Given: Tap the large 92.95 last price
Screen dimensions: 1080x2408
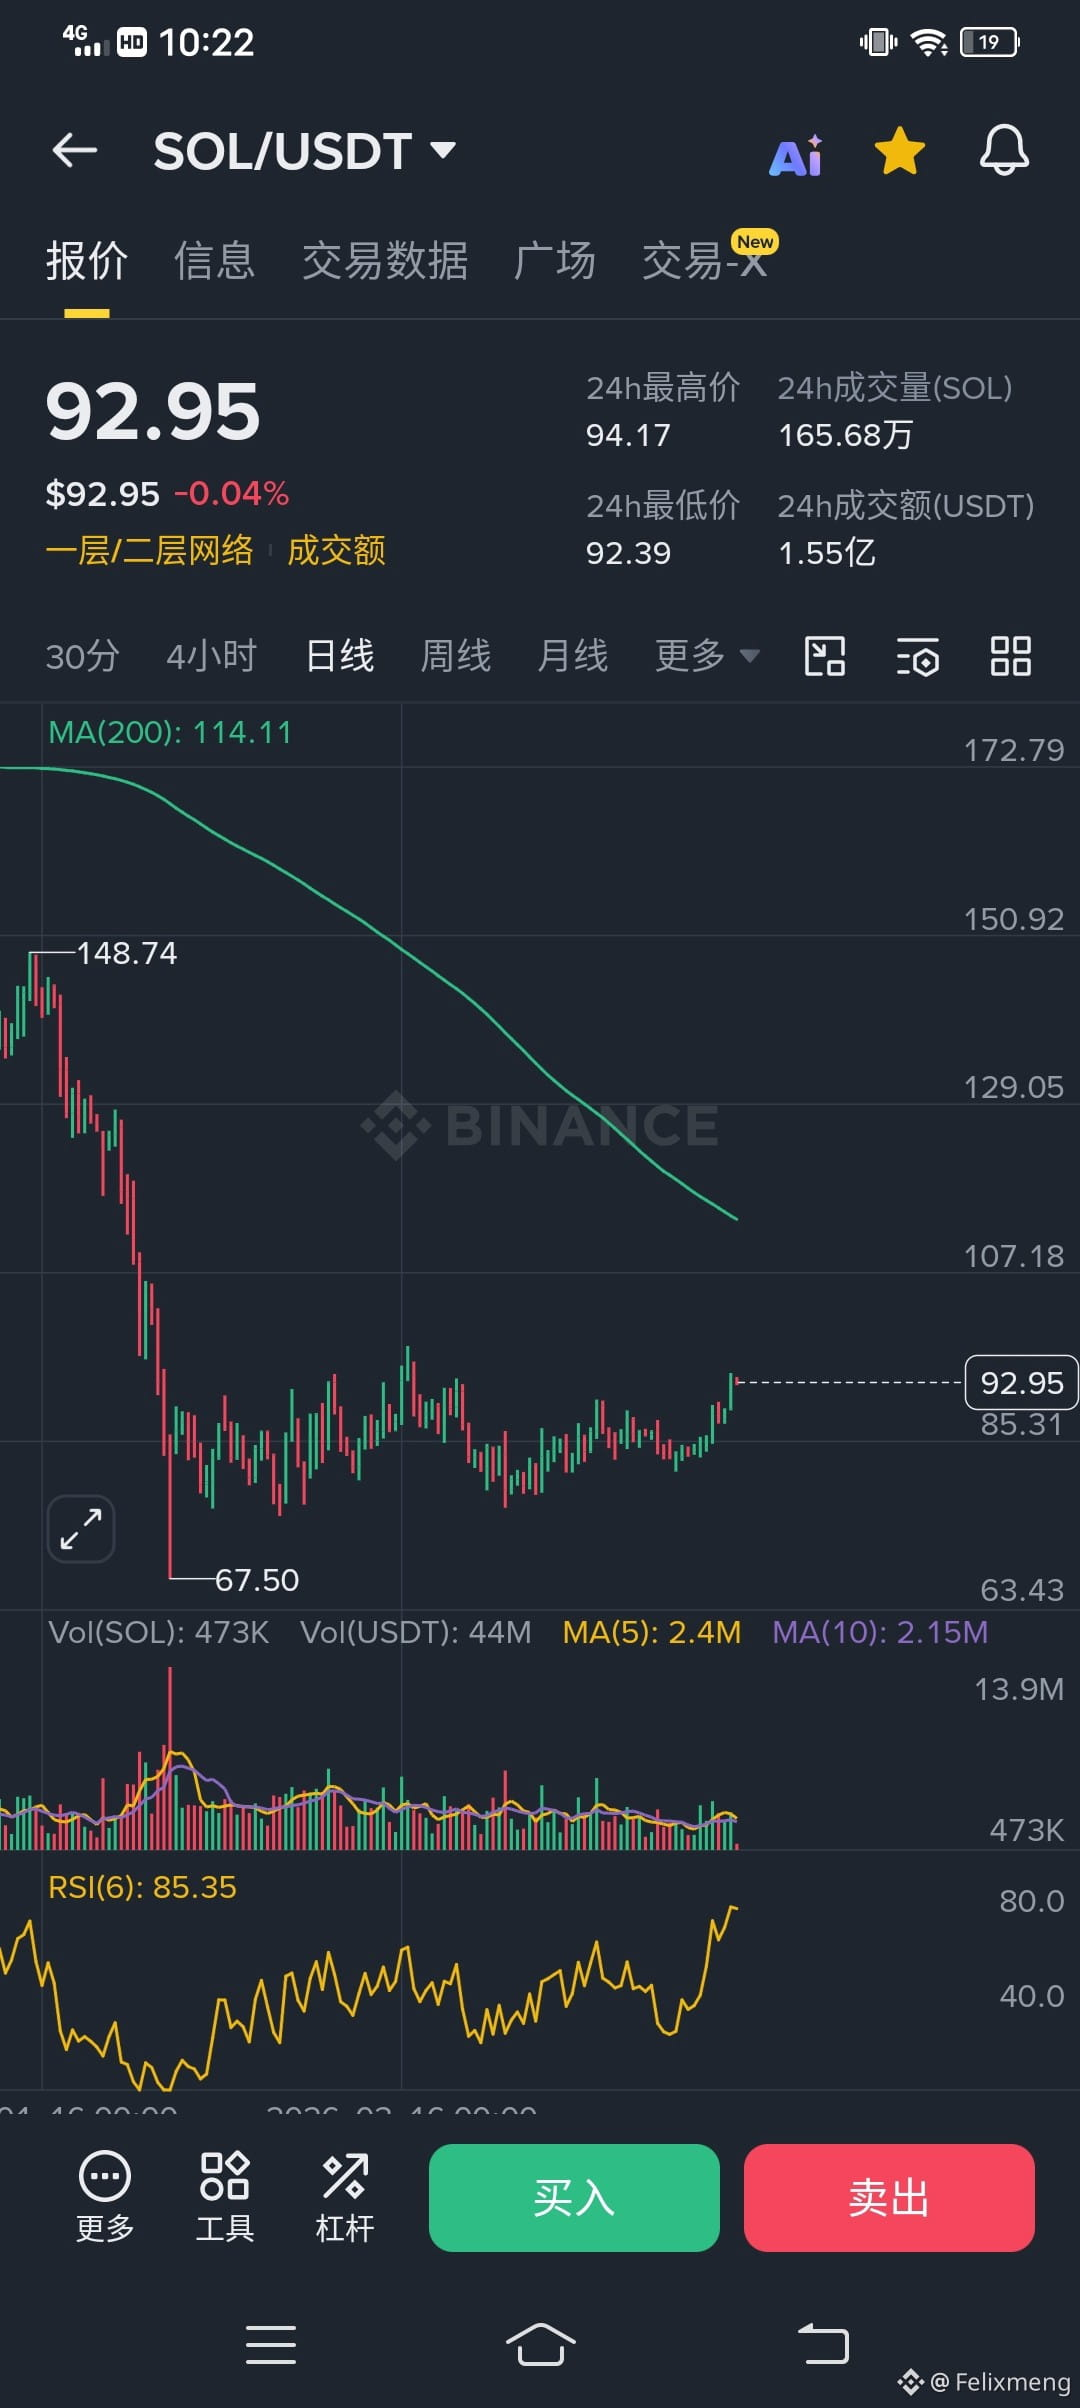Looking at the screenshot, I should (153, 412).
